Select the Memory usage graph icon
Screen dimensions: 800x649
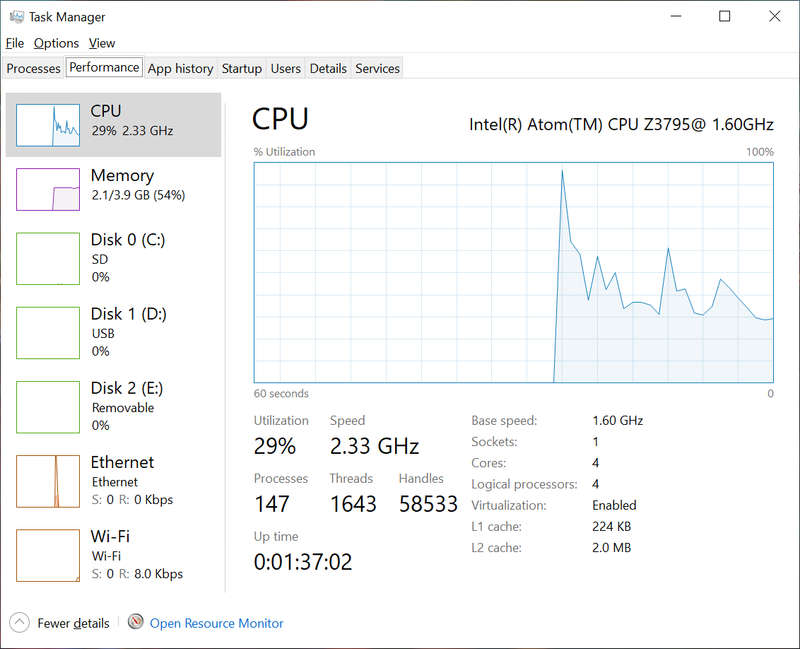pos(48,189)
